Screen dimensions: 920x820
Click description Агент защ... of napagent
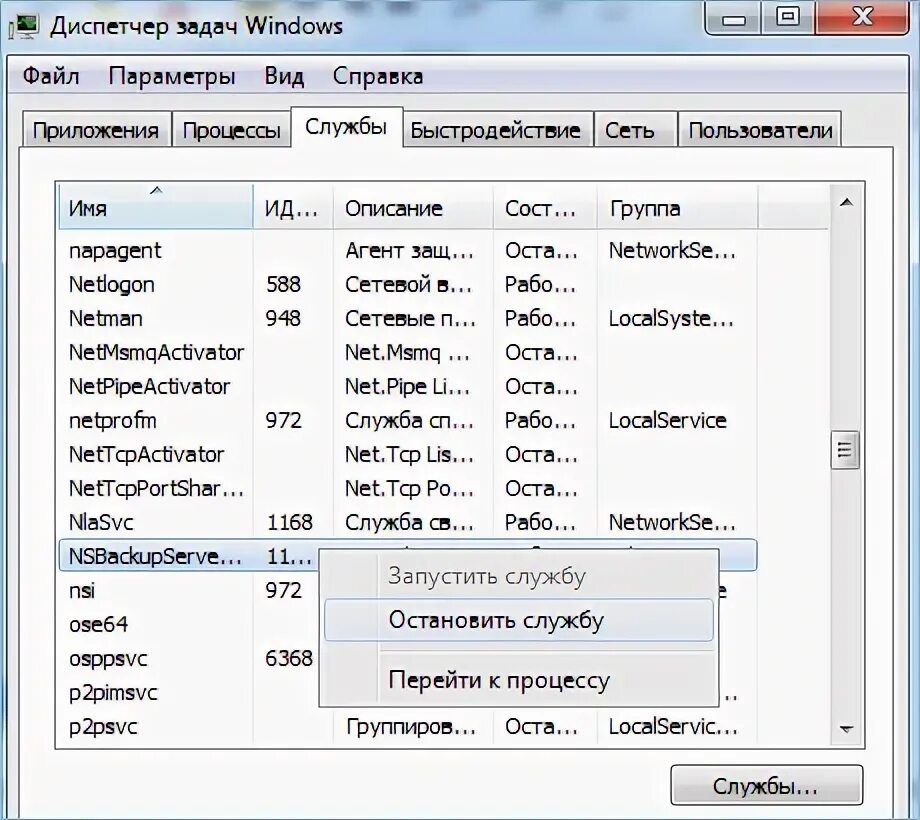click(x=409, y=251)
